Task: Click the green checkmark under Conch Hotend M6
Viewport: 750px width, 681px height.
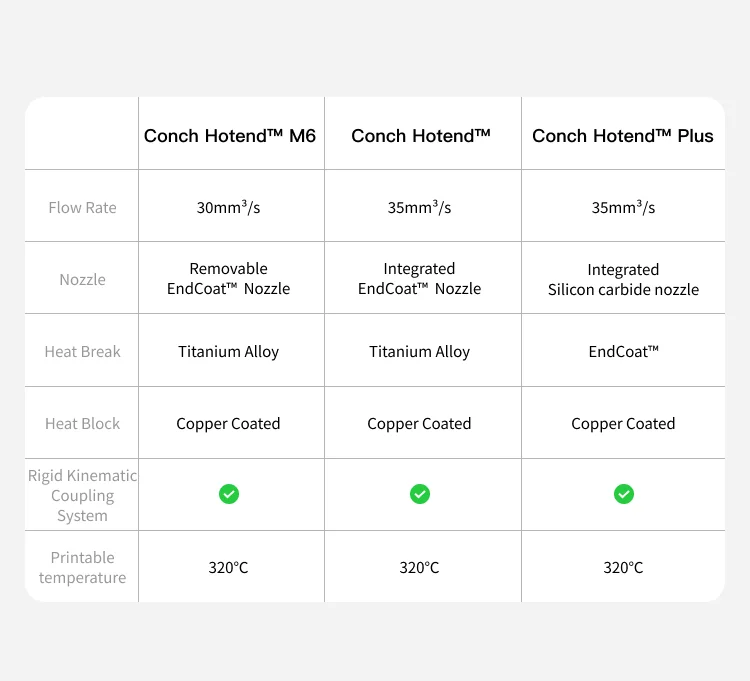Action: tap(229, 494)
